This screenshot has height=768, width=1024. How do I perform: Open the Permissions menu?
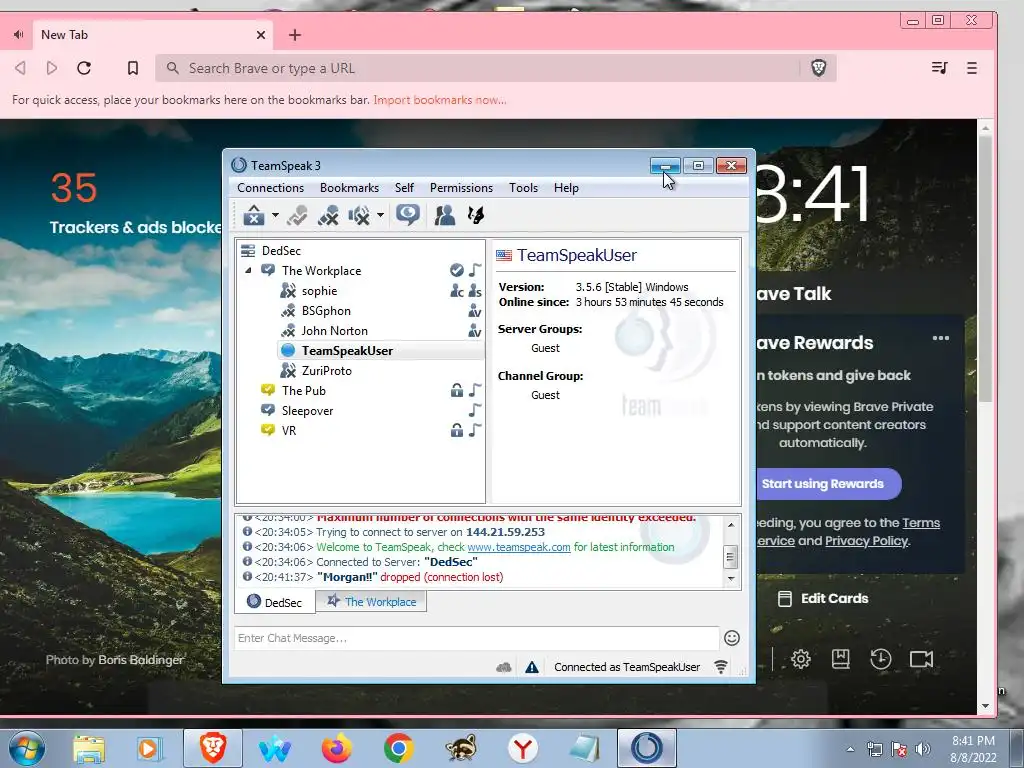tap(461, 188)
